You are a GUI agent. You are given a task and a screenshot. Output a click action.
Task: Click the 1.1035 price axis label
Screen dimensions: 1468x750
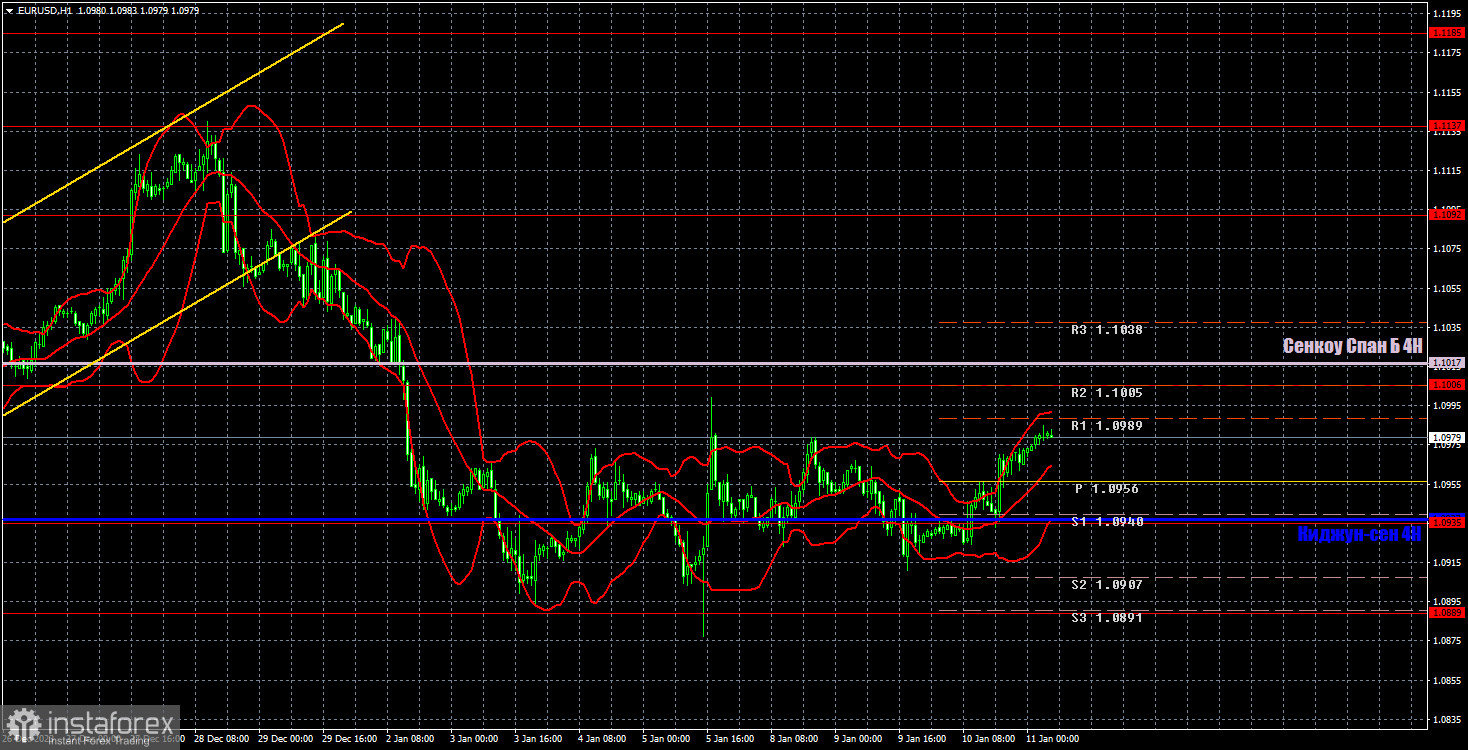1448,327
